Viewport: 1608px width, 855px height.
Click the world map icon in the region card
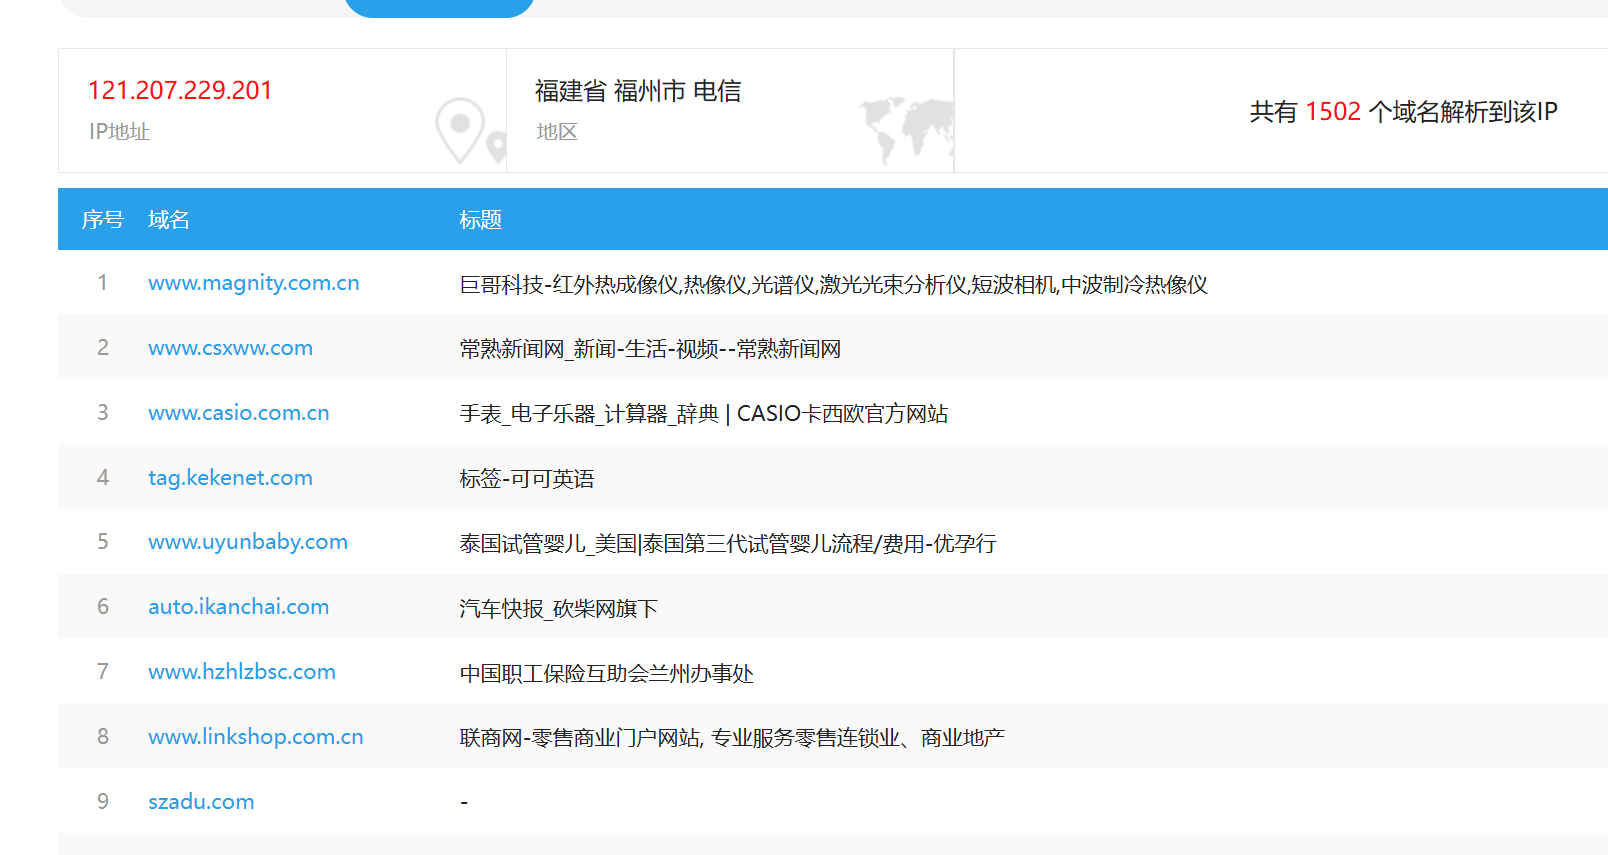[908, 130]
